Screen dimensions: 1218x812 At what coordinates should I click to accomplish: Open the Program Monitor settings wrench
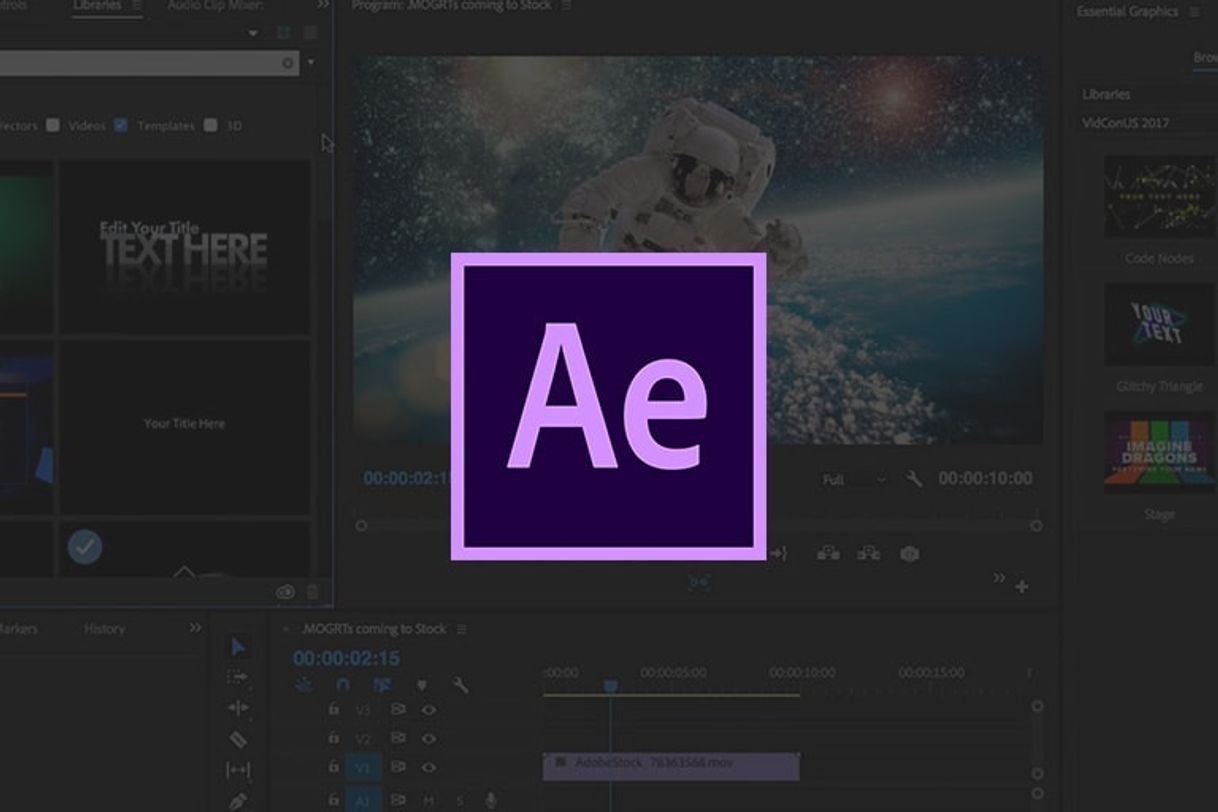[x=913, y=481]
